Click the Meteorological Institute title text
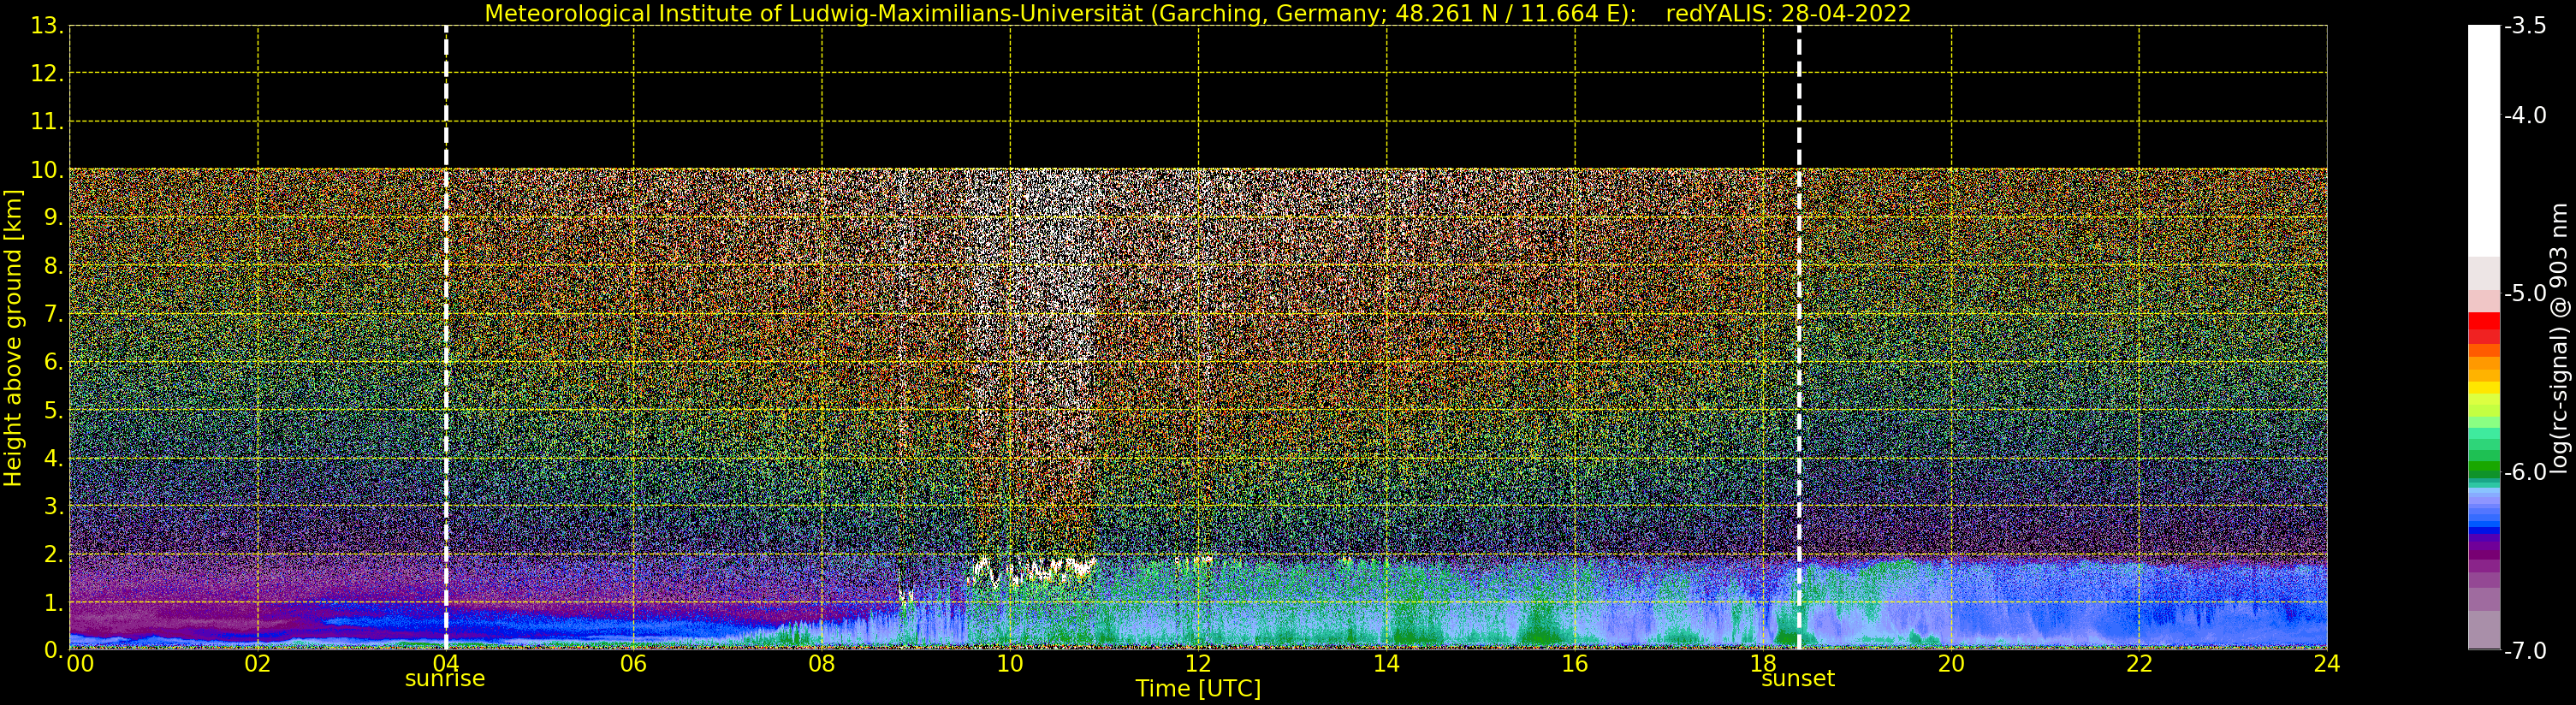Screen dimensions: 2576x705 tap(1060, 13)
